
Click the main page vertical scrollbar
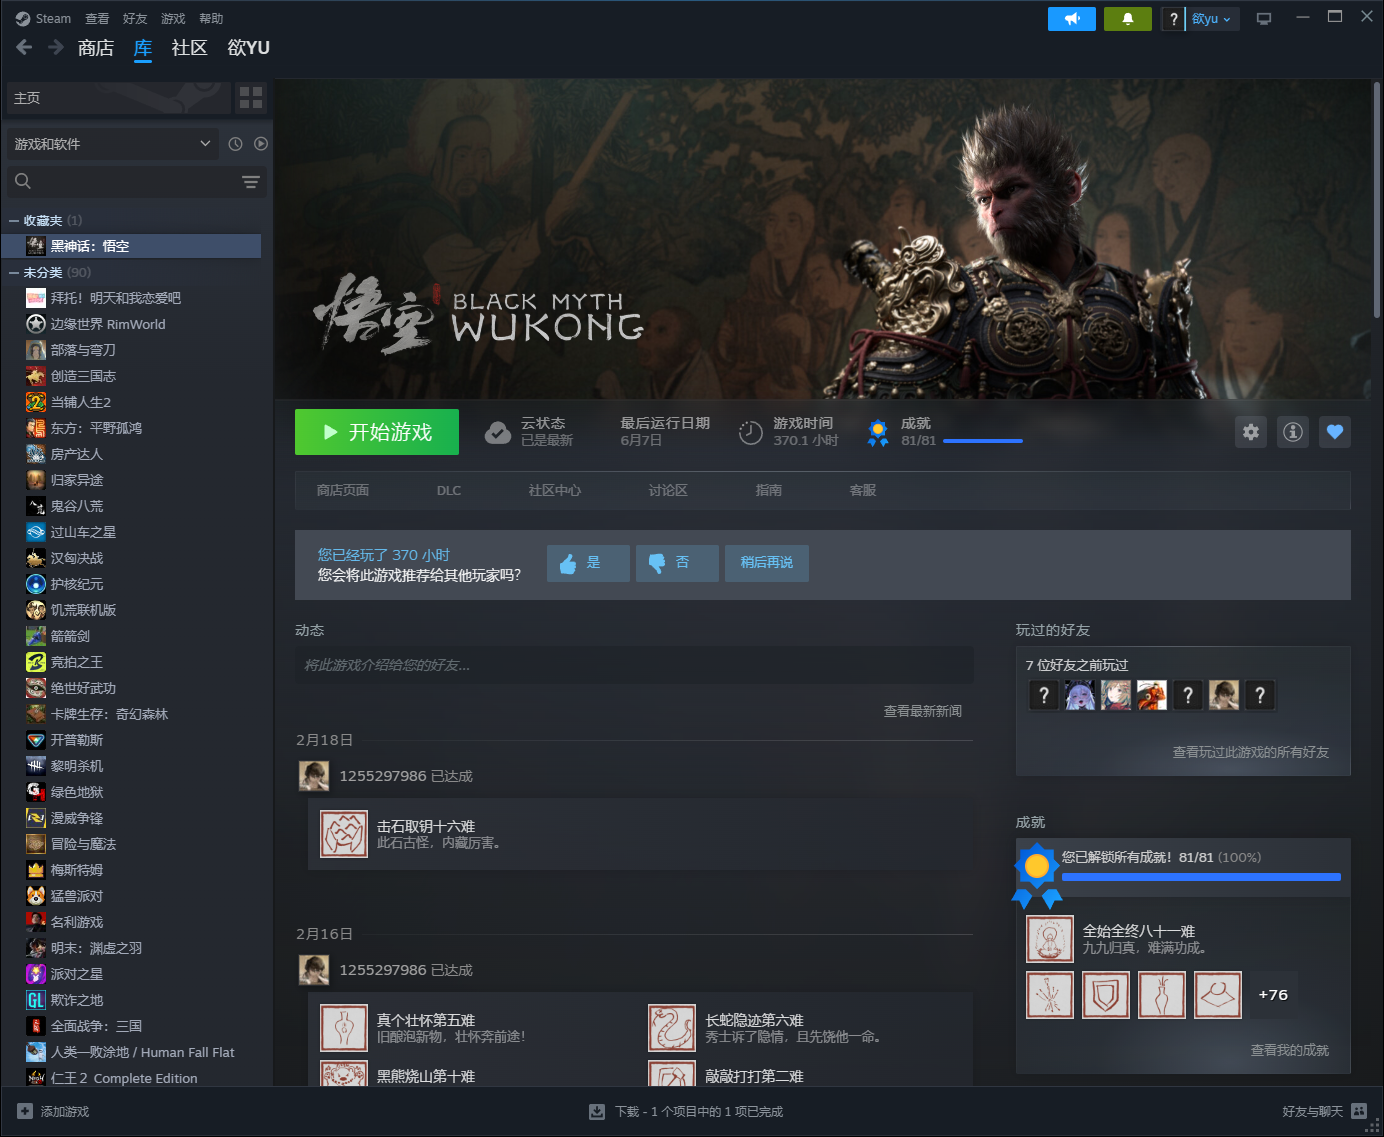(1377, 200)
